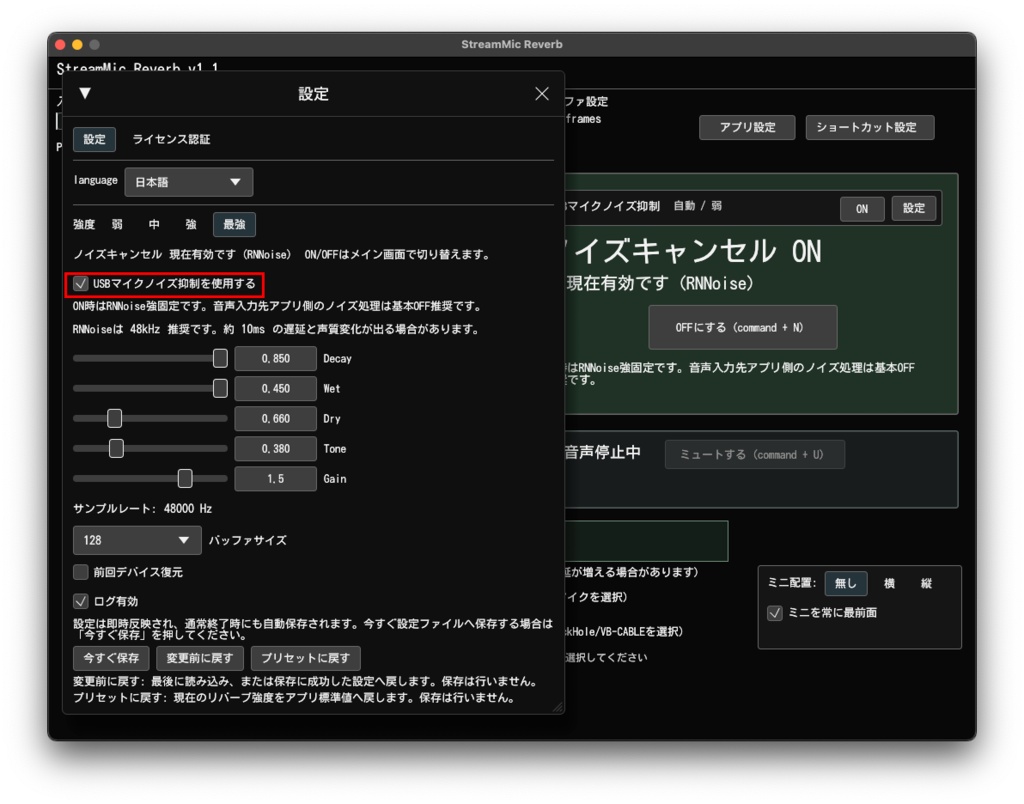Screen dimensions: 1024x804
Task: Click the Dry slider handle
Action: tap(114, 419)
